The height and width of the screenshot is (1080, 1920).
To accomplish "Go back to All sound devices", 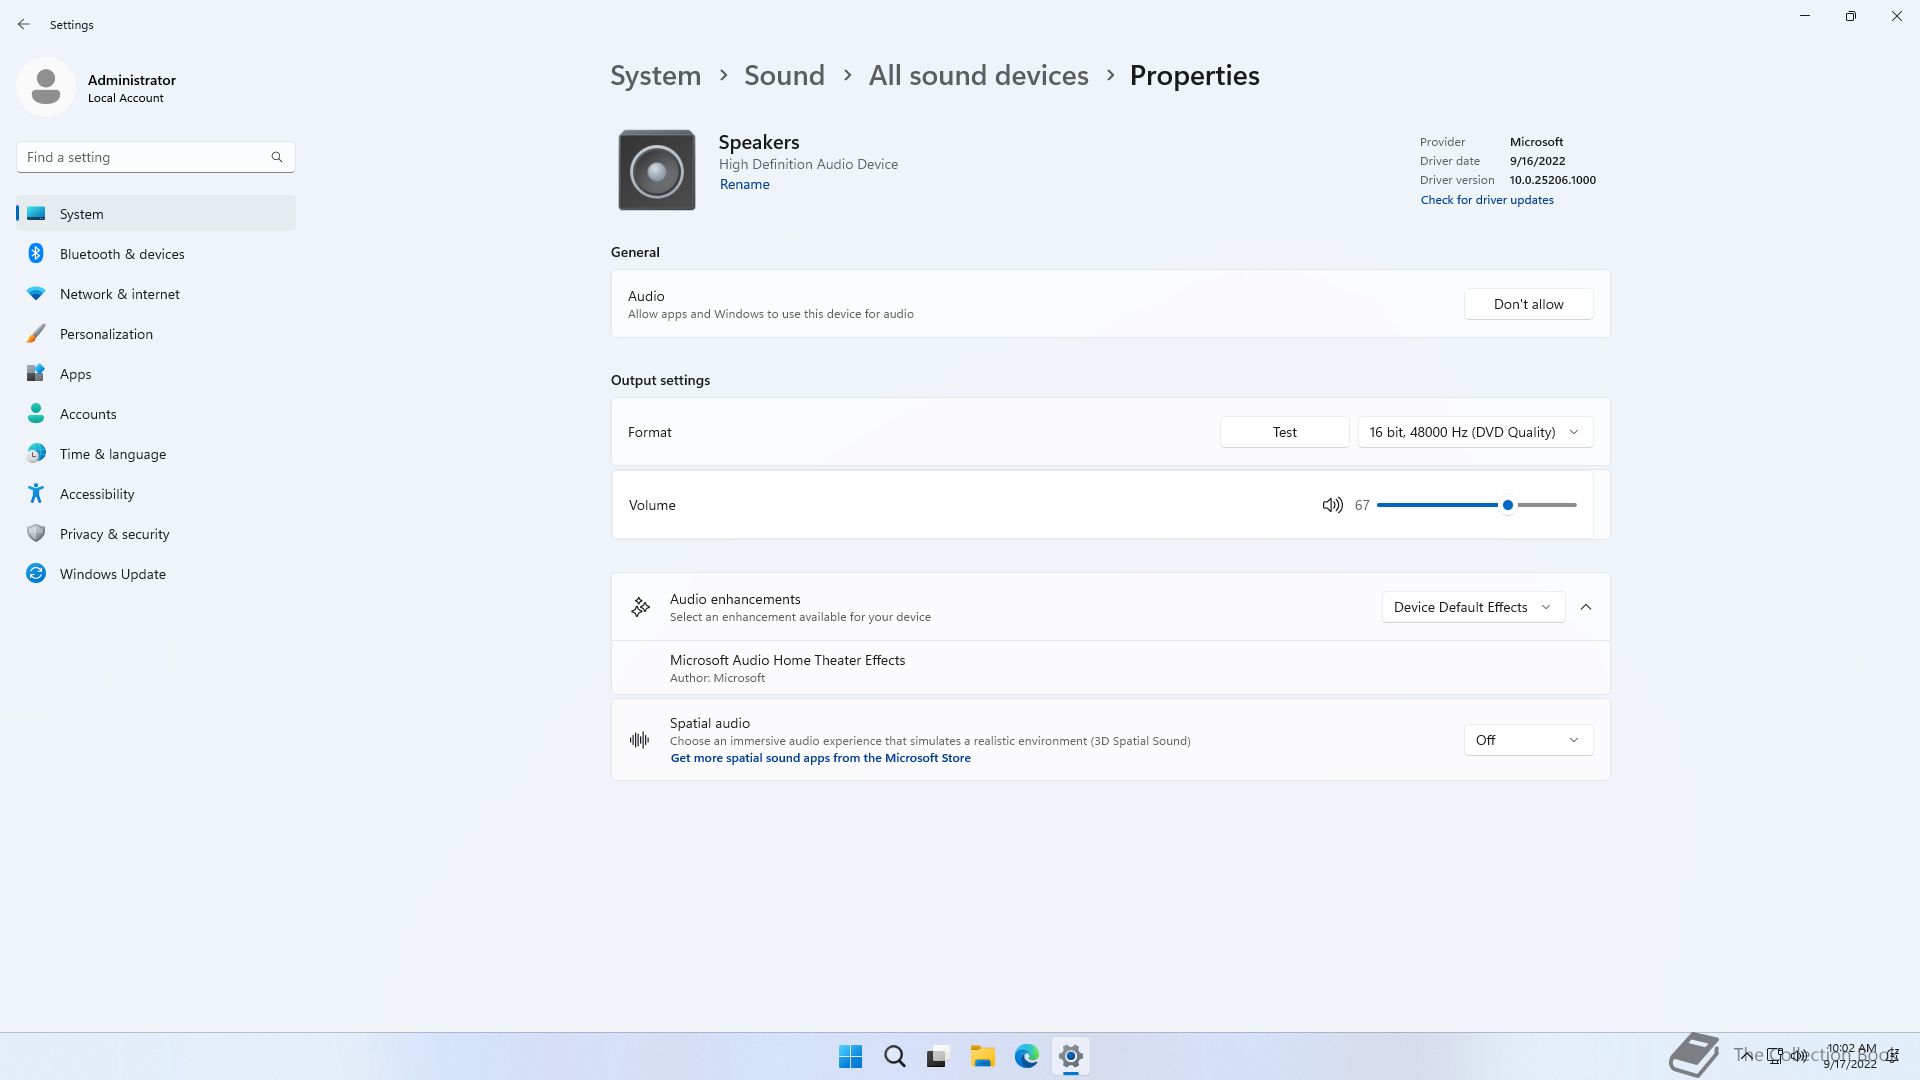I will point(978,76).
